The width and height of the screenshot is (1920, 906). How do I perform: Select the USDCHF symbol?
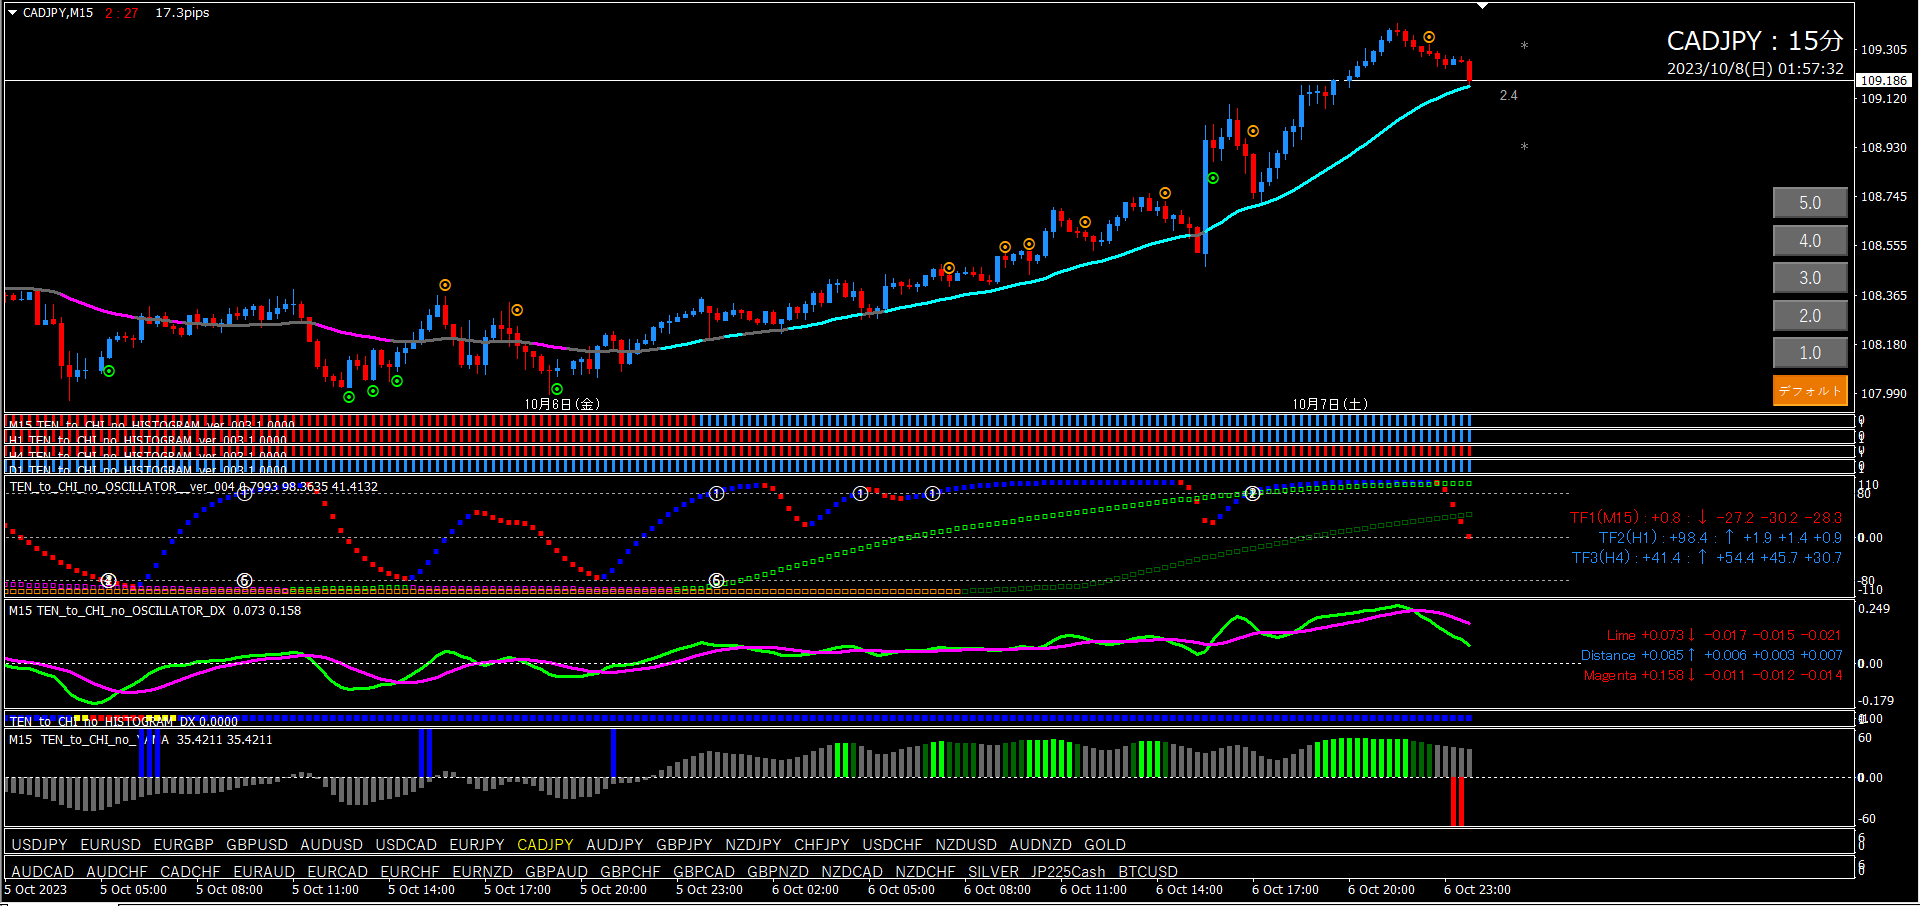click(x=893, y=845)
